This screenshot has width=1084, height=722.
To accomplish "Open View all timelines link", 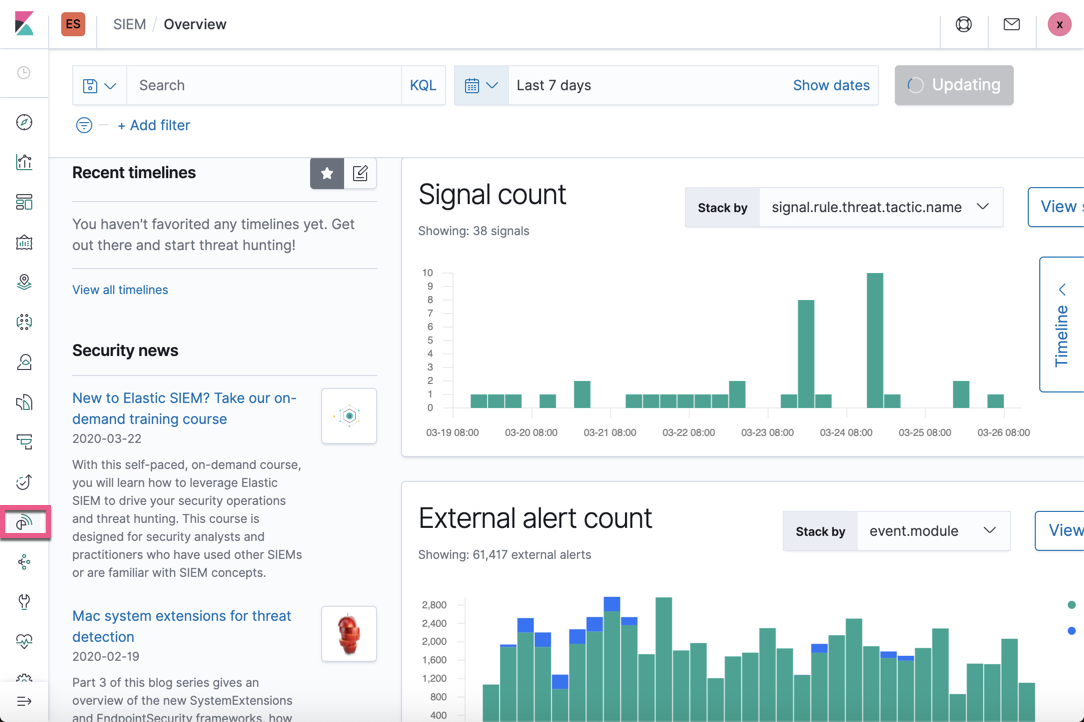I will pyautogui.click(x=120, y=290).
